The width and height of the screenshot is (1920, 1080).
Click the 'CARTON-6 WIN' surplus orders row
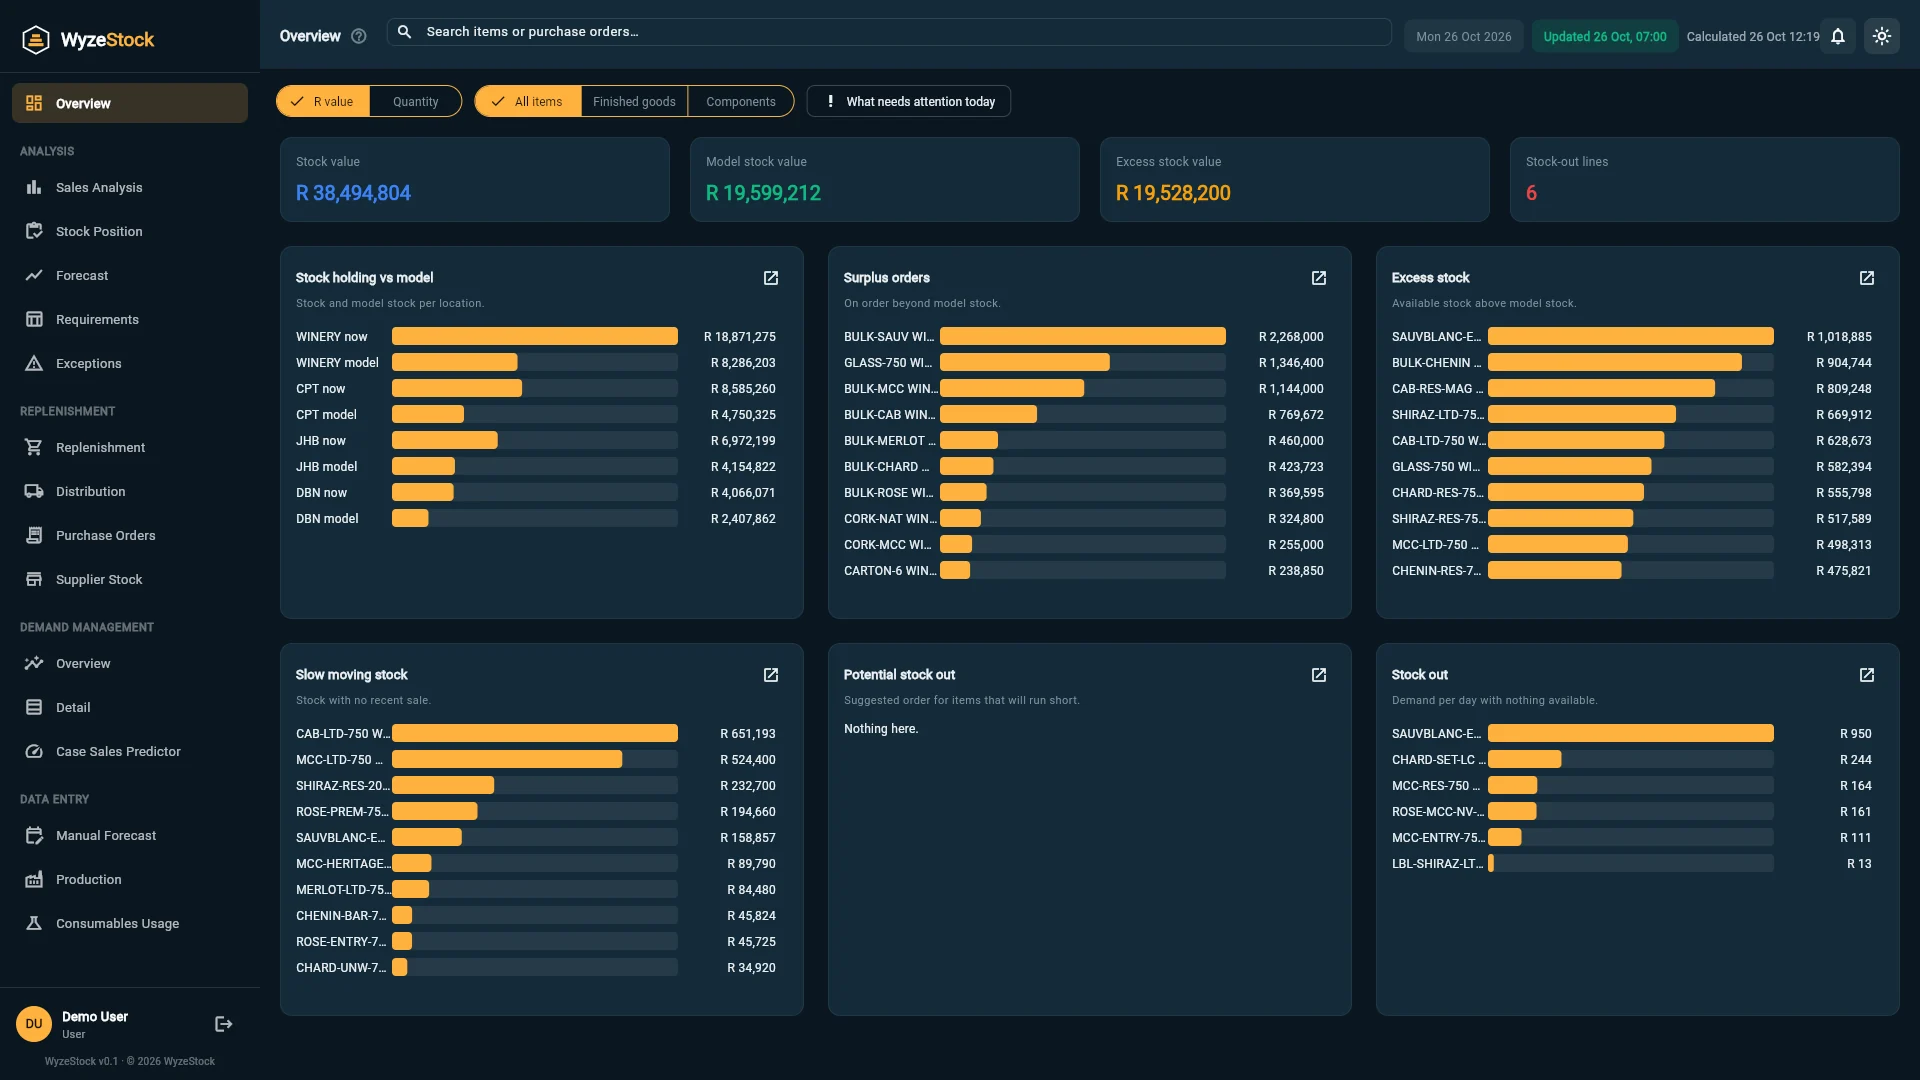coord(1084,571)
